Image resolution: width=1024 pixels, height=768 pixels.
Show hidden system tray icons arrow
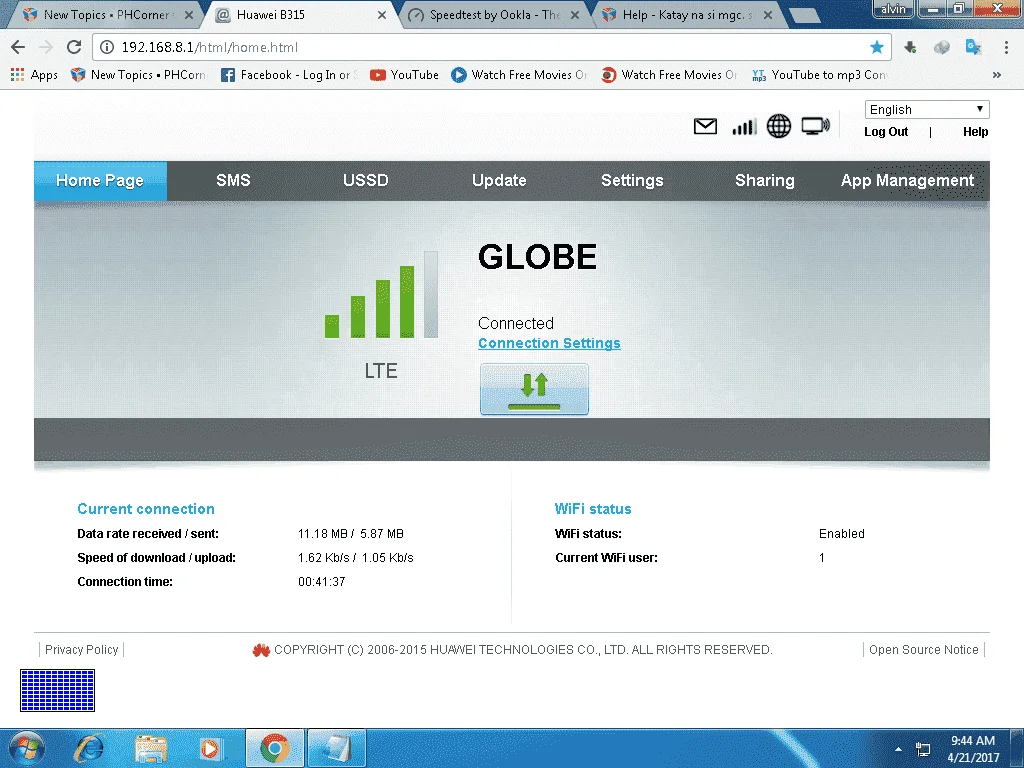click(x=899, y=749)
